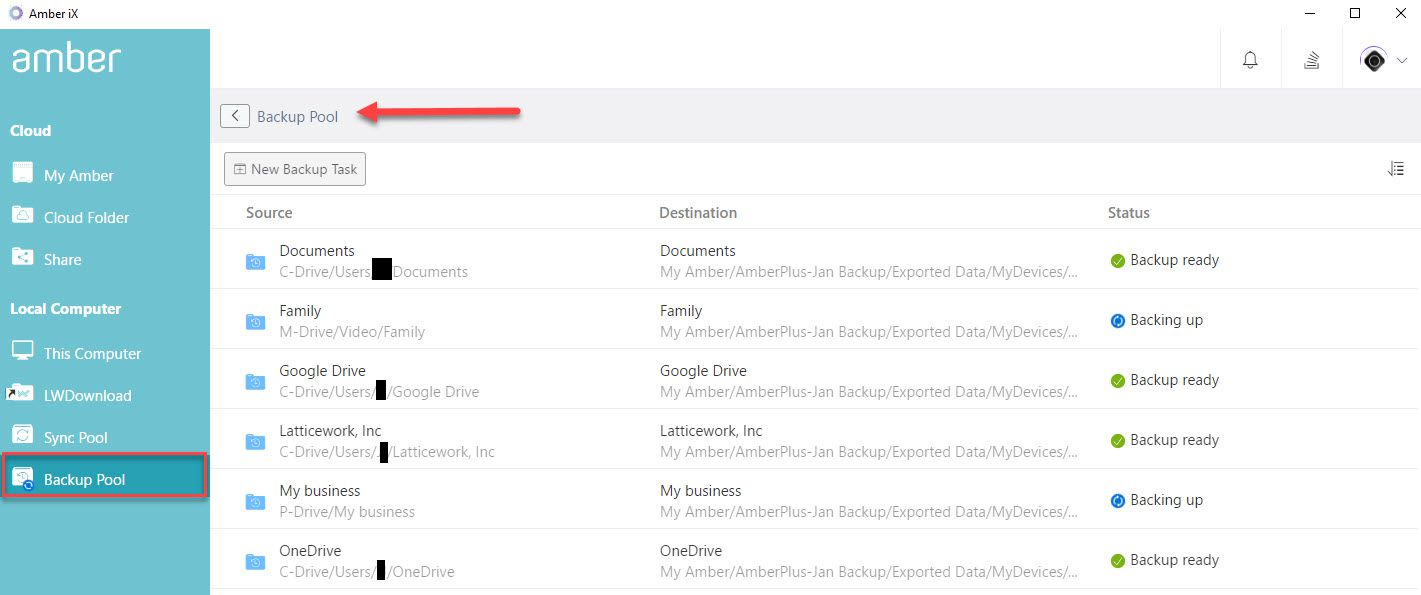This screenshot has height=595, width=1421.
Task: Go back using the left chevron button
Action: (235, 116)
